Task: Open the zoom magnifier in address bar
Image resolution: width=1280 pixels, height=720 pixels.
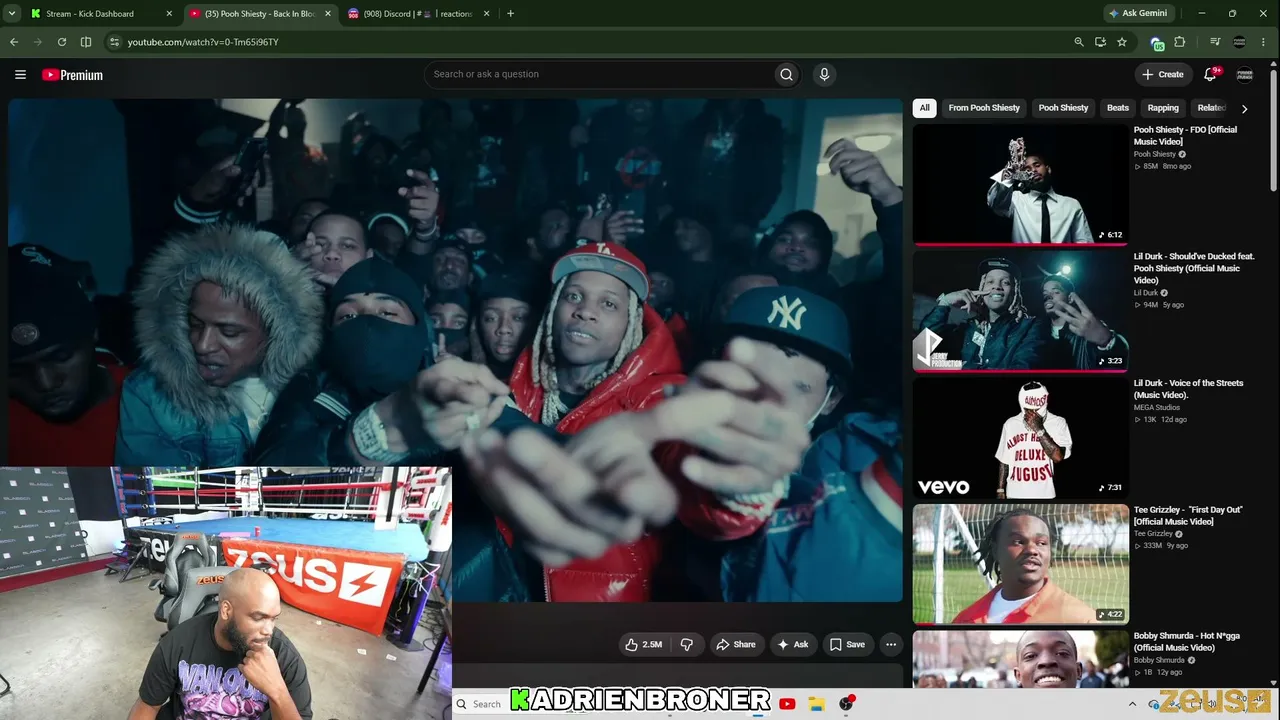Action: click(x=1078, y=42)
